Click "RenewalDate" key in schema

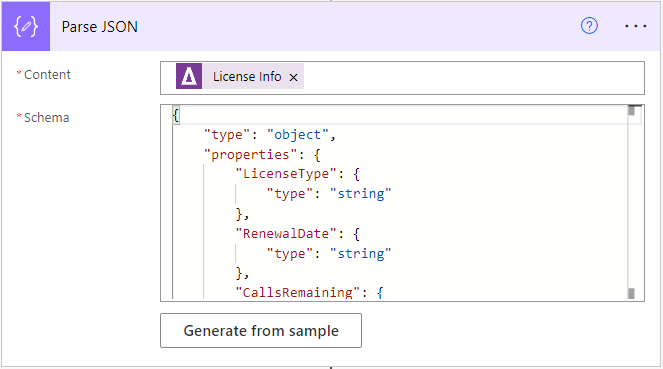(x=286, y=234)
